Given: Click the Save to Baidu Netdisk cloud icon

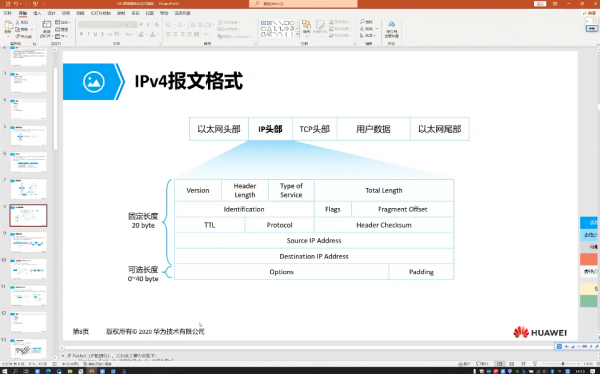Looking at the screenshot, I should [x=391, y=24].
